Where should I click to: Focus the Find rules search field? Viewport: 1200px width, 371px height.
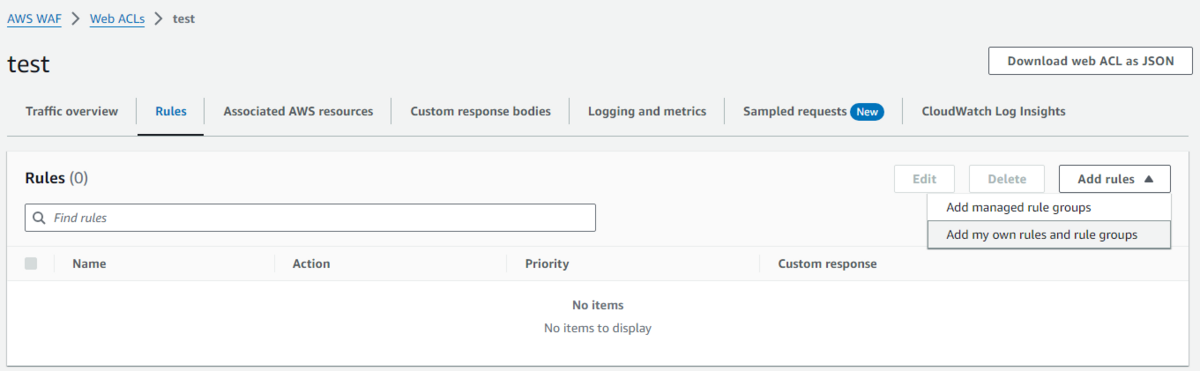310,217
